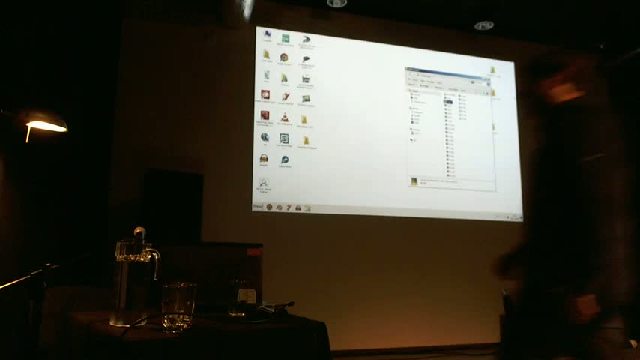Screen dimensions: 640x360
Task: Launch the blue circular chat bubble desktop icon
Action: point(285,160)
